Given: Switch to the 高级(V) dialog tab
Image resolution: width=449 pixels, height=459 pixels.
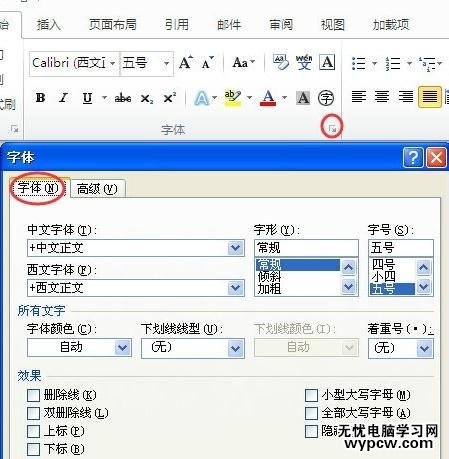Looking at the screenshot, I should point(97,189).
